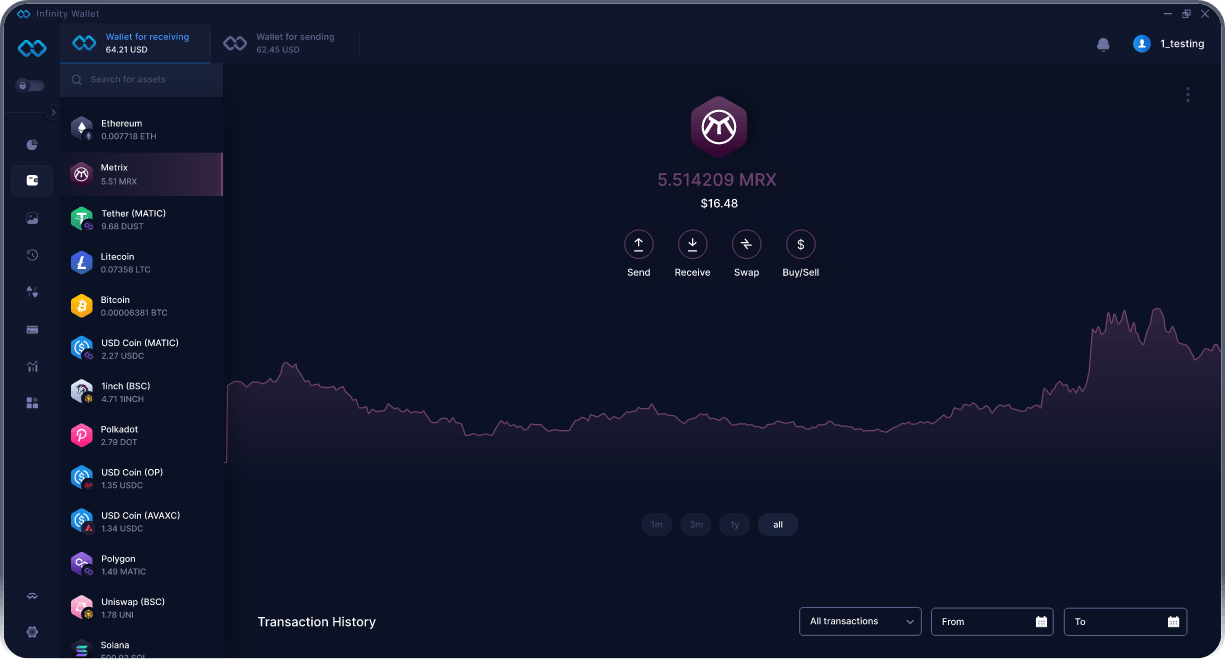This screenshot has height=662, width=1225.
Task: Open the All transactions dropdown
Action: point(860,621)
